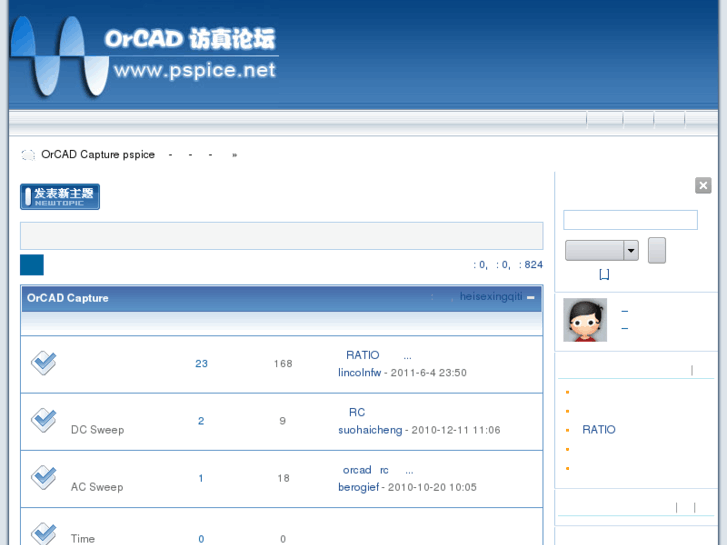Open the DC Sweep forum

coord(97,430)
